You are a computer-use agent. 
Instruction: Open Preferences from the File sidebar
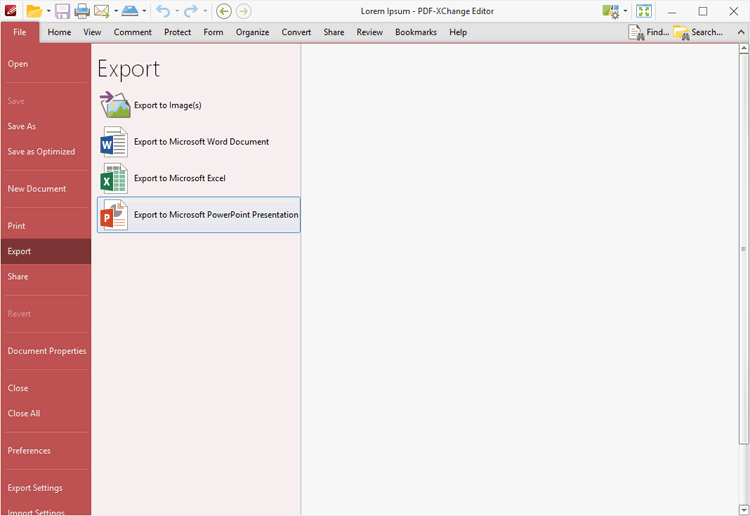pyautogui.click(x=46, y=450)
